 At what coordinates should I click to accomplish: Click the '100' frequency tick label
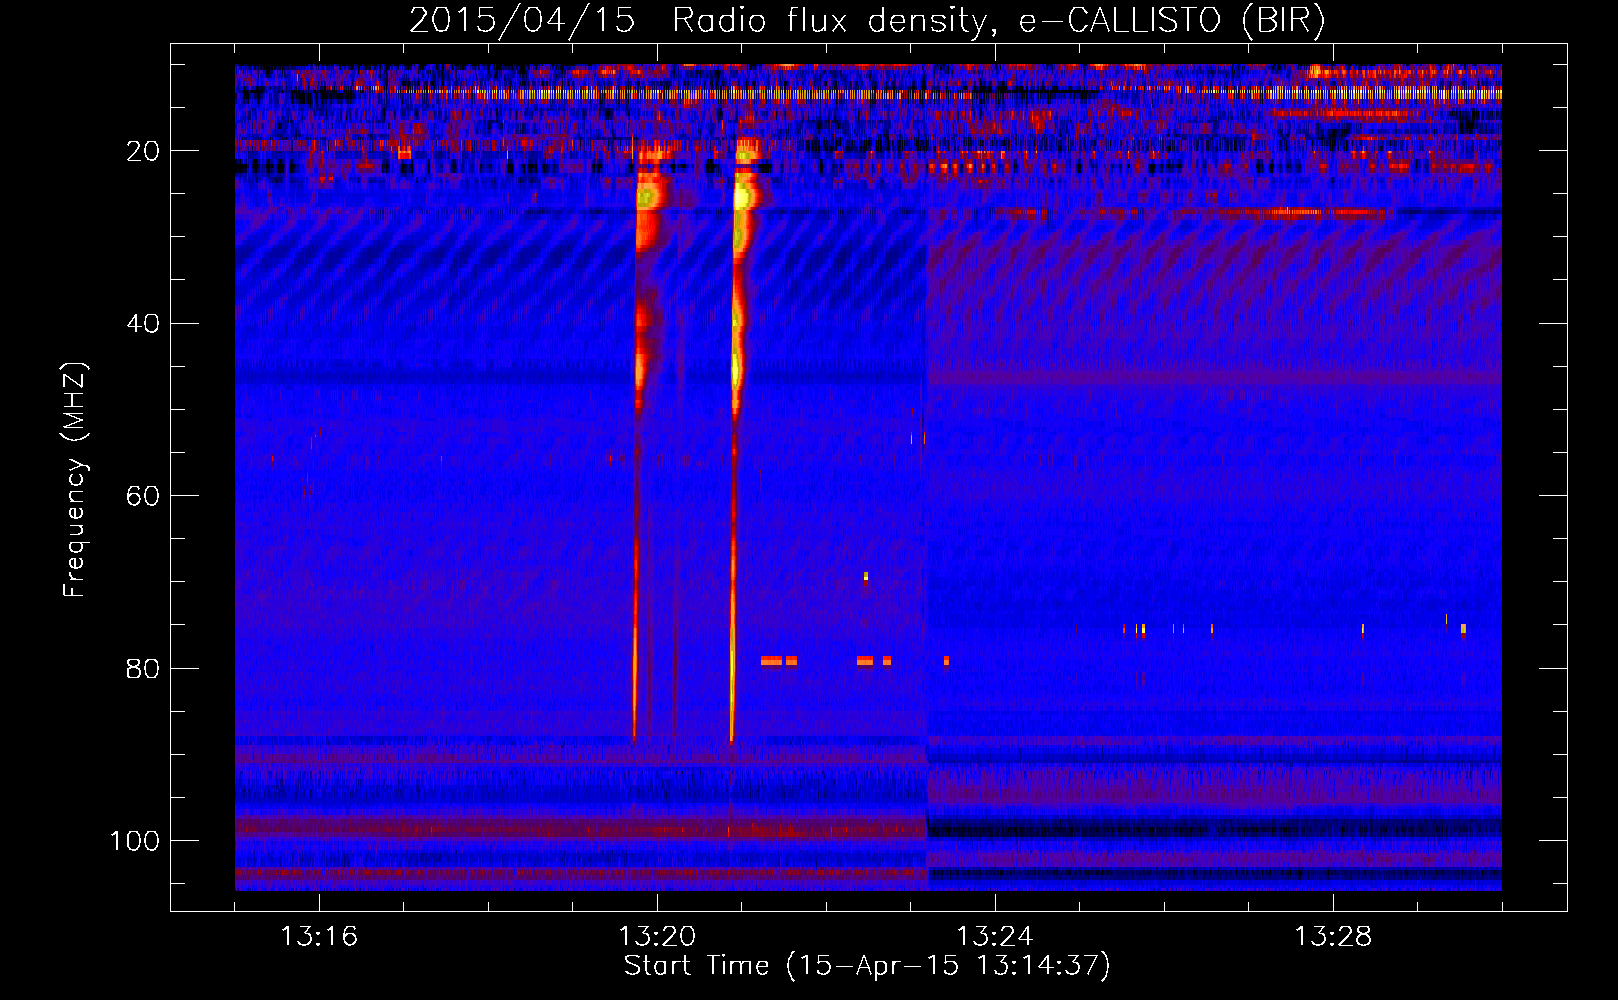point(135,841)
